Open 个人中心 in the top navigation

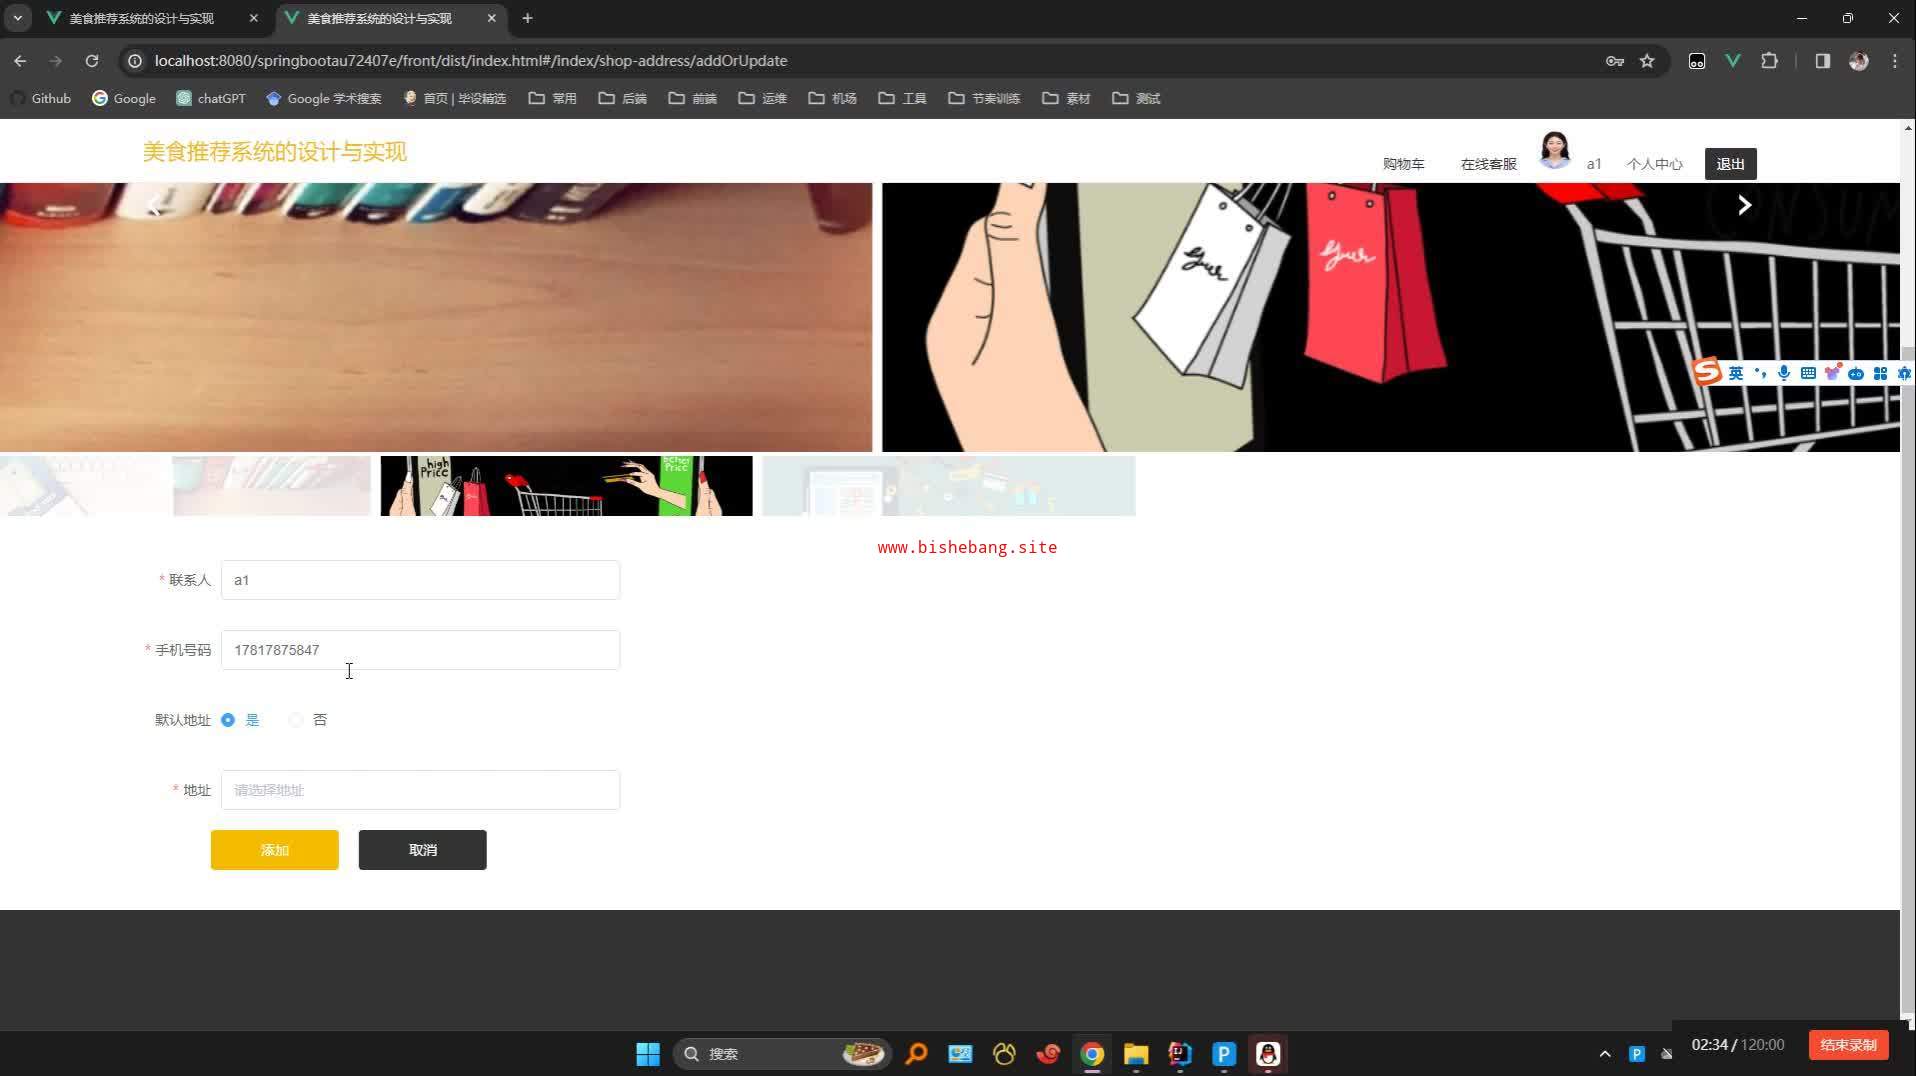coord(1654,164)
